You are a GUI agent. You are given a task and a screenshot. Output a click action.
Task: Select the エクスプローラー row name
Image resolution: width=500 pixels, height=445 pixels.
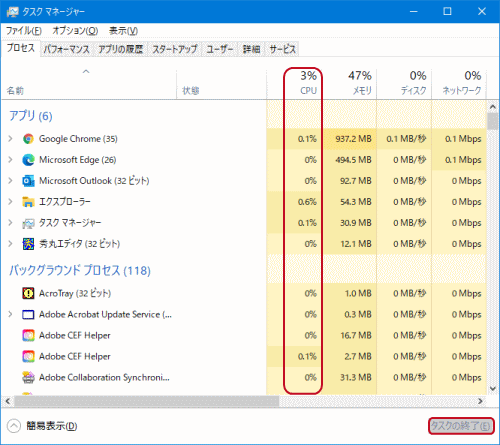pyautogui.click(x=65, y=202)
